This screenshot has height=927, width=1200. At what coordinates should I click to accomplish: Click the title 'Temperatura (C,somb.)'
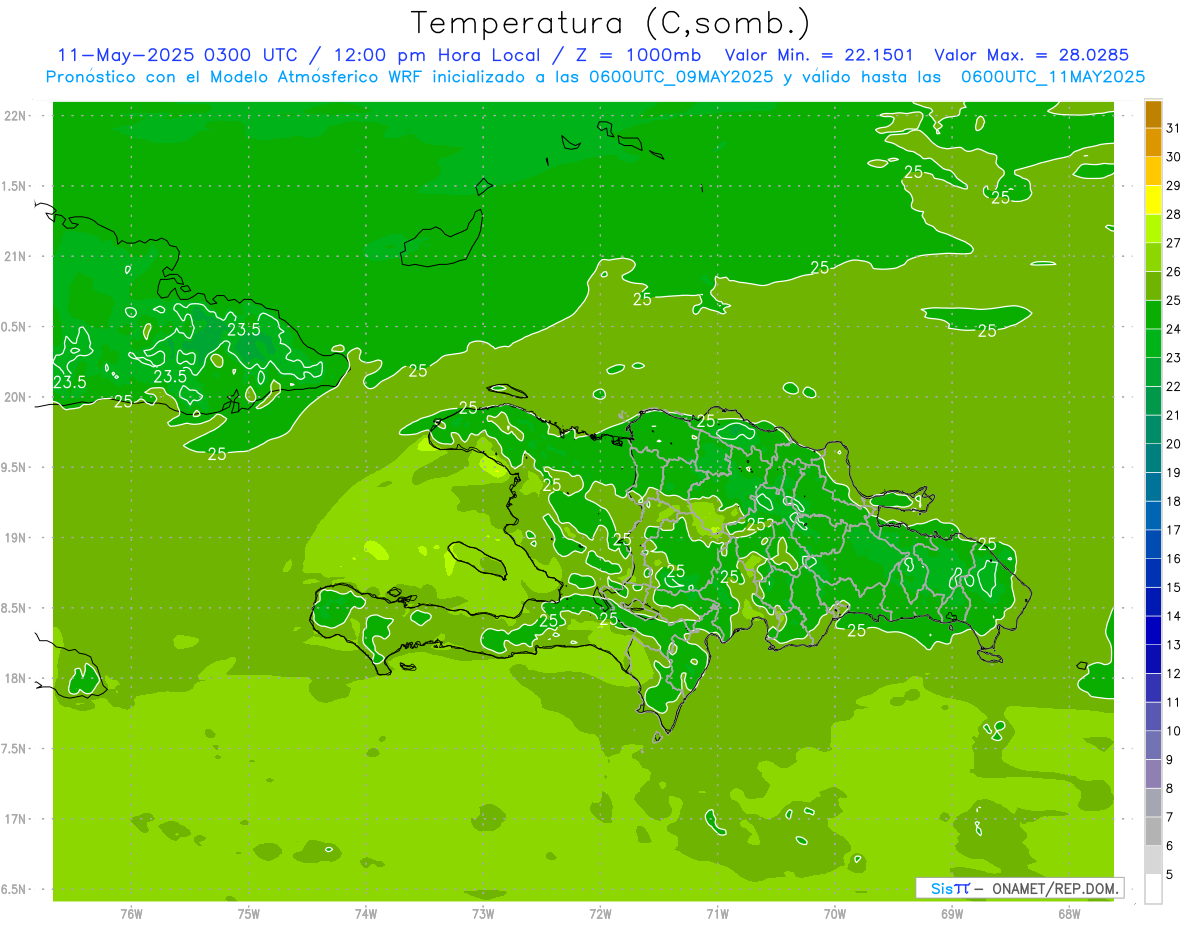point(610,23)
